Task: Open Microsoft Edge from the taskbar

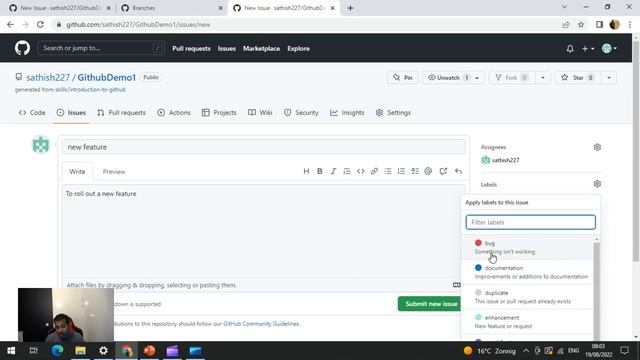Action: [57, 351]
